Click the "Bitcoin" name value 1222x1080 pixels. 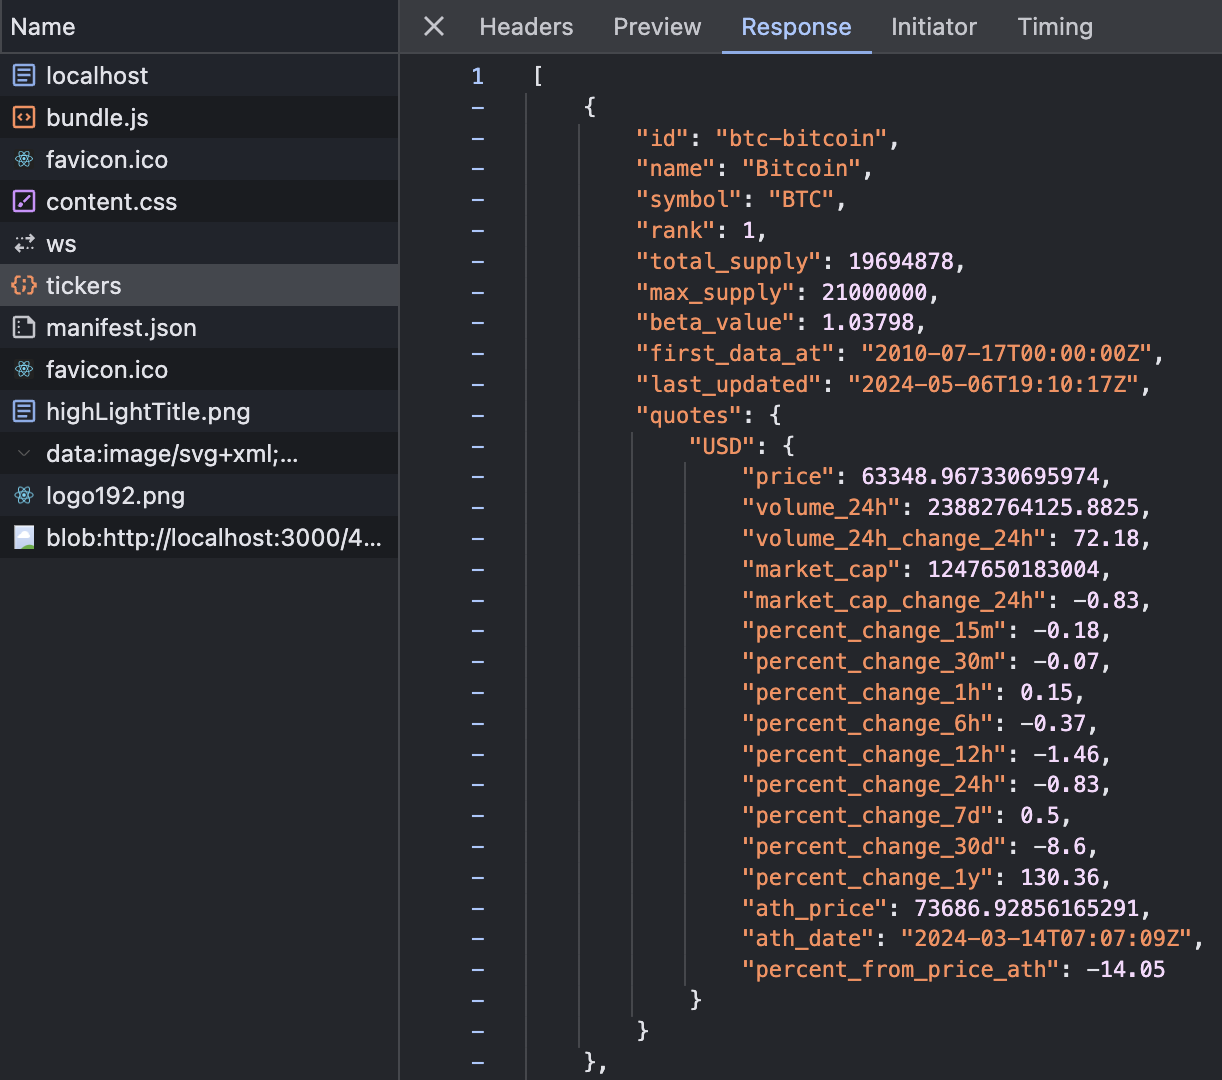point(801,169)
